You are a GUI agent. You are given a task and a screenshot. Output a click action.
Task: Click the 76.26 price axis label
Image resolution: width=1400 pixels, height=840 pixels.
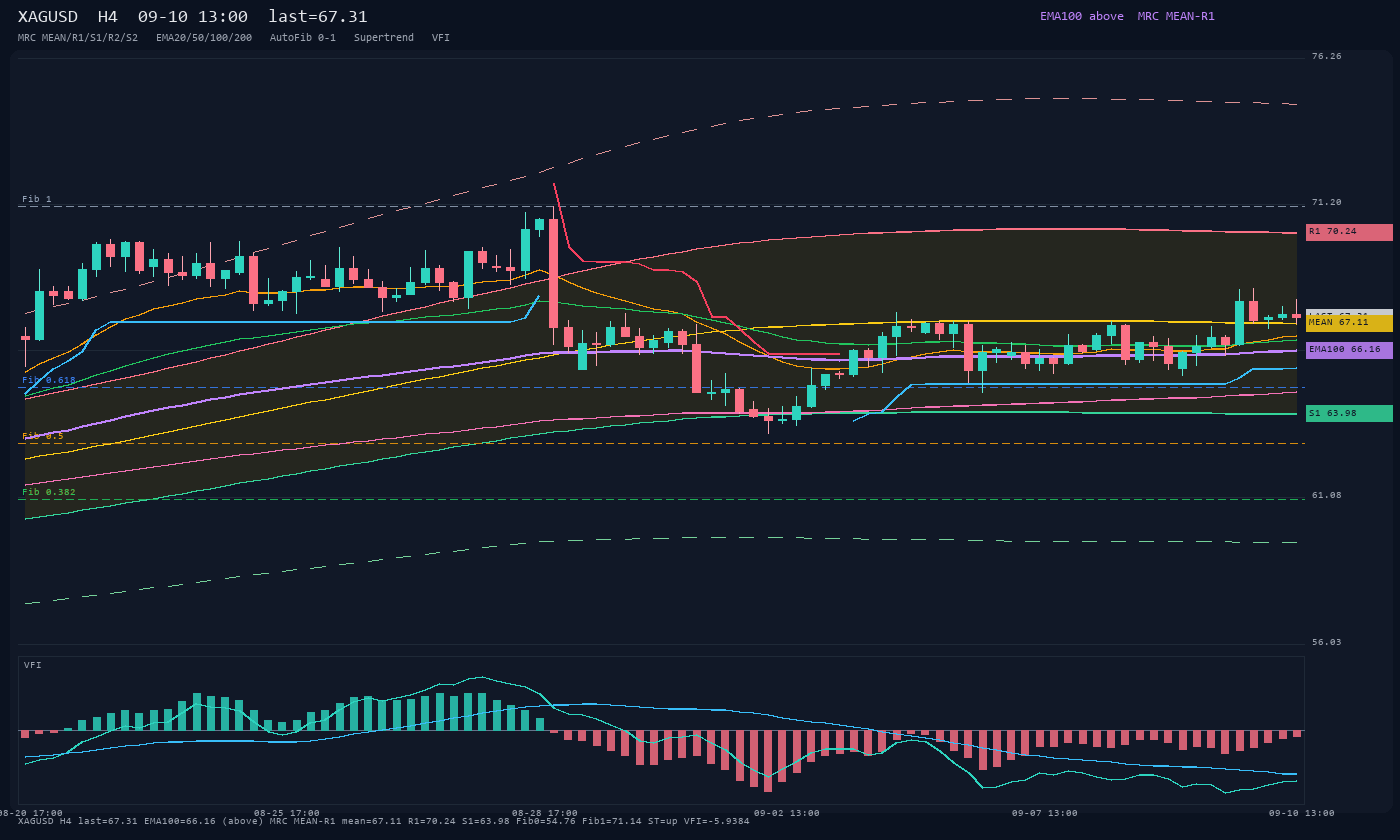point(1327,56)
